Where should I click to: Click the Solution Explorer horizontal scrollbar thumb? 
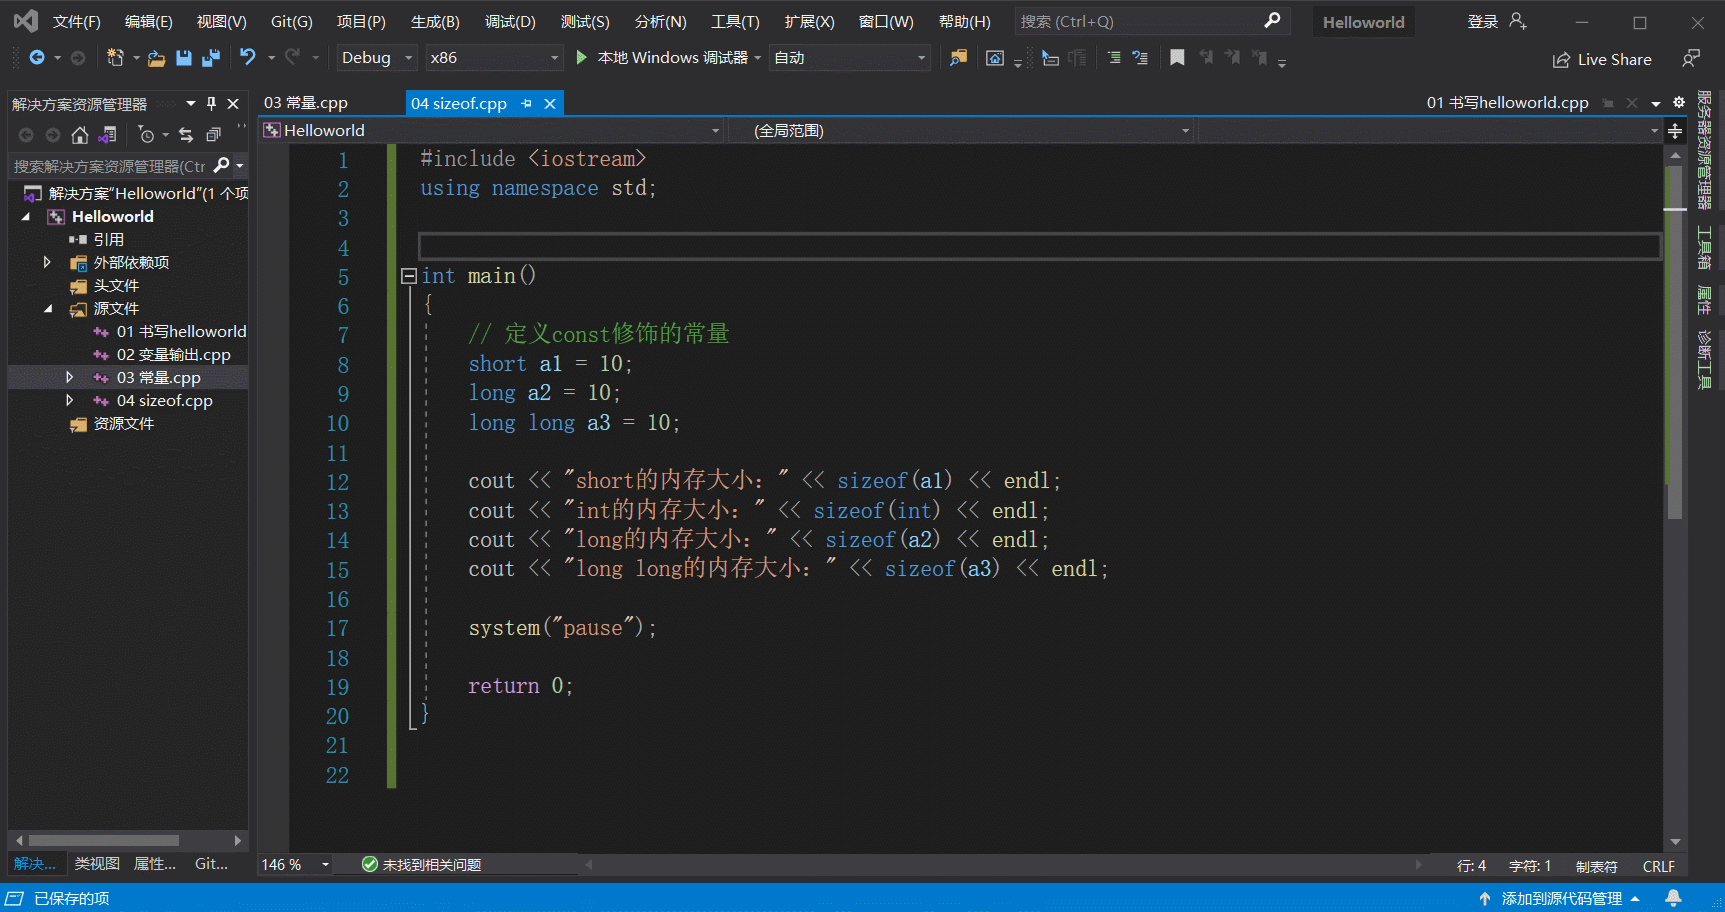pos(103,840)
